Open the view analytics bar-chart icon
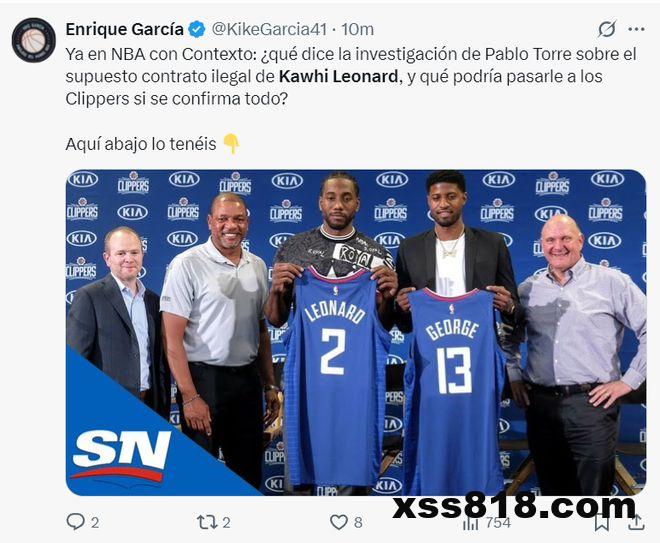This screenshot has height=543, width=660. point(471,523)
